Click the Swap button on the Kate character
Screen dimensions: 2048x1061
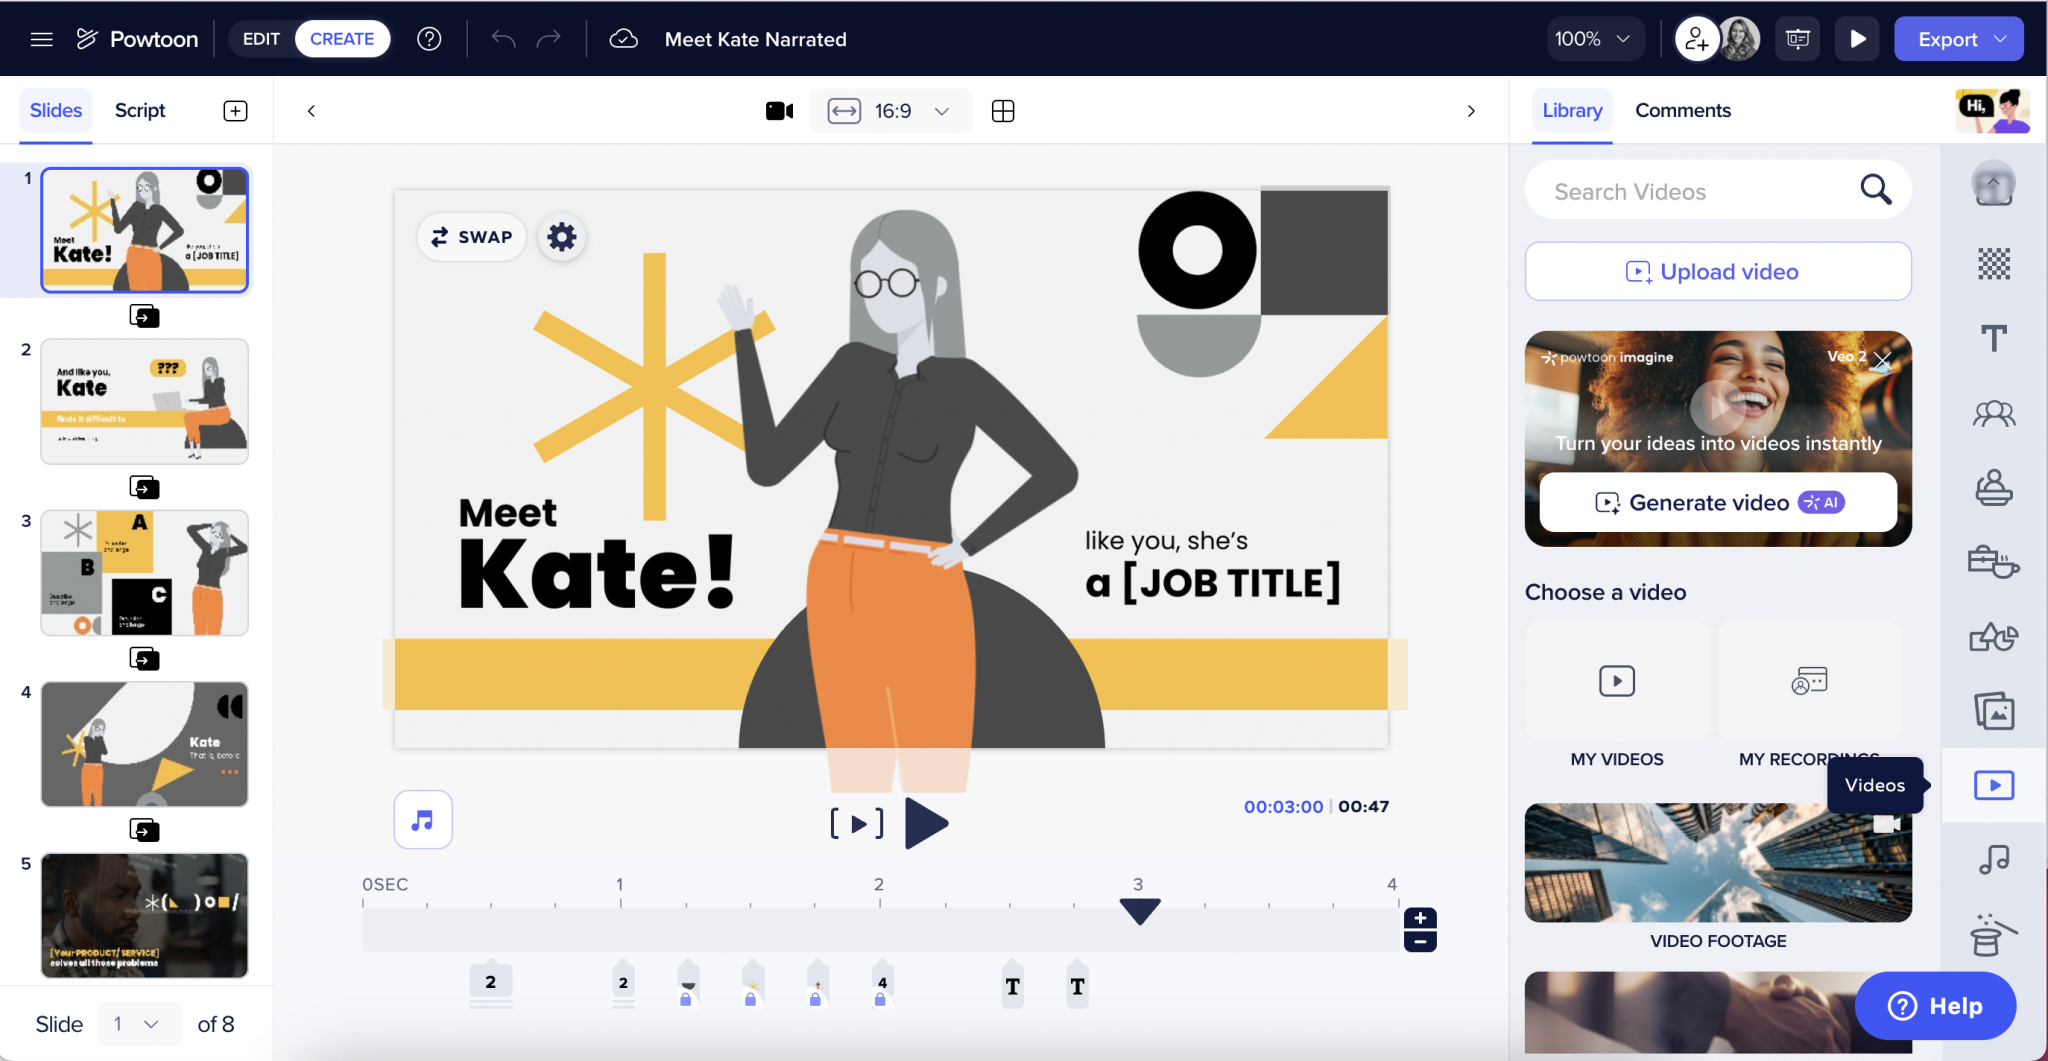tap(471, 237)
